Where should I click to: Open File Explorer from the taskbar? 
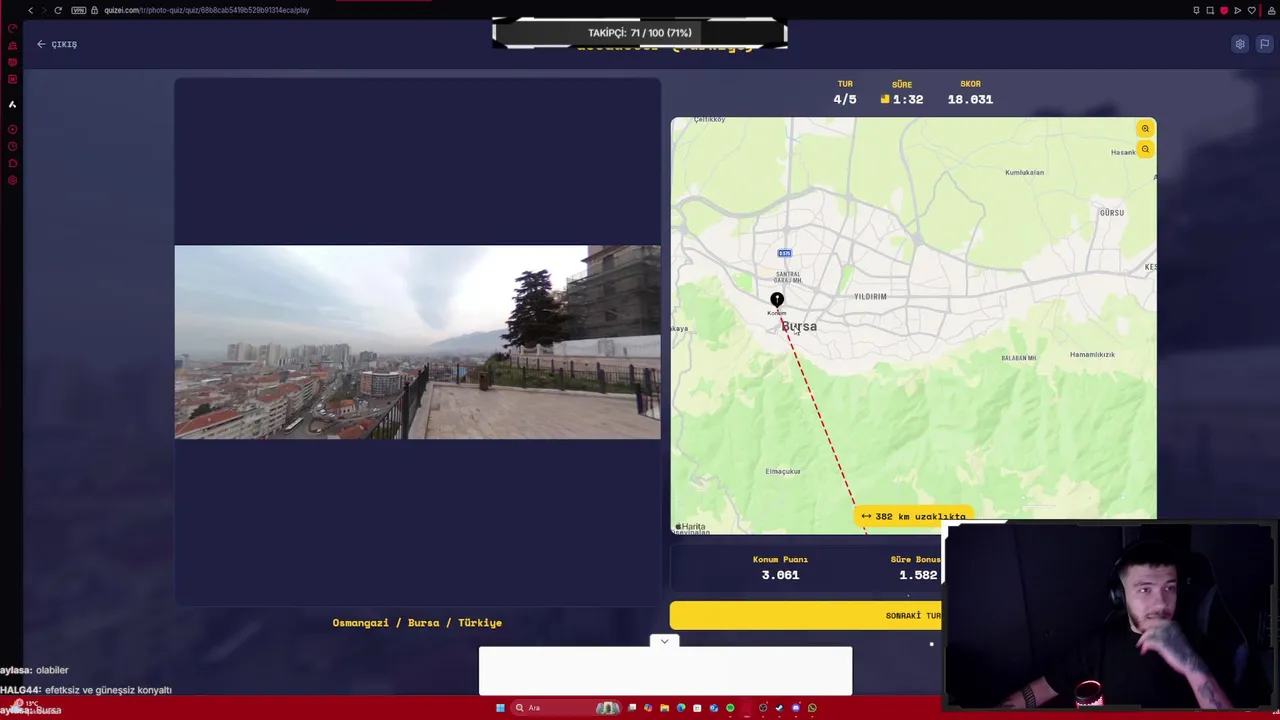(664, 708)
